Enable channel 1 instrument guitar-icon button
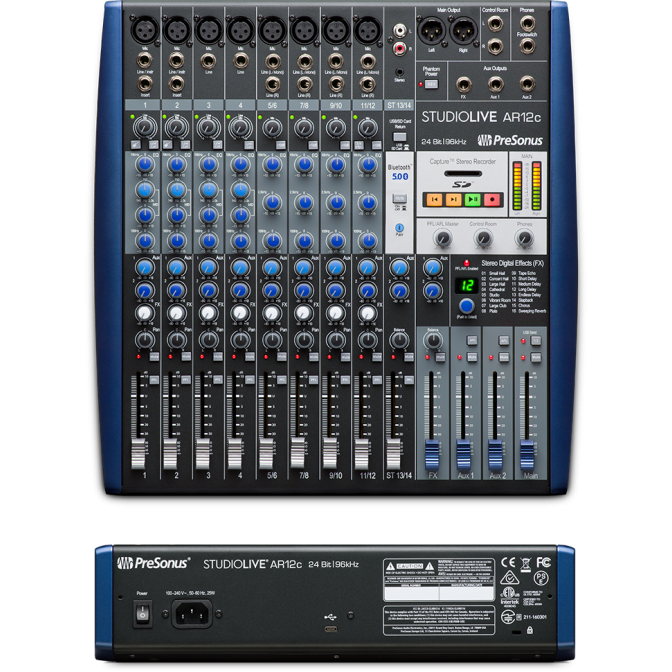The height and width of the screenshot is (672, 672). [x=136, y=145]
